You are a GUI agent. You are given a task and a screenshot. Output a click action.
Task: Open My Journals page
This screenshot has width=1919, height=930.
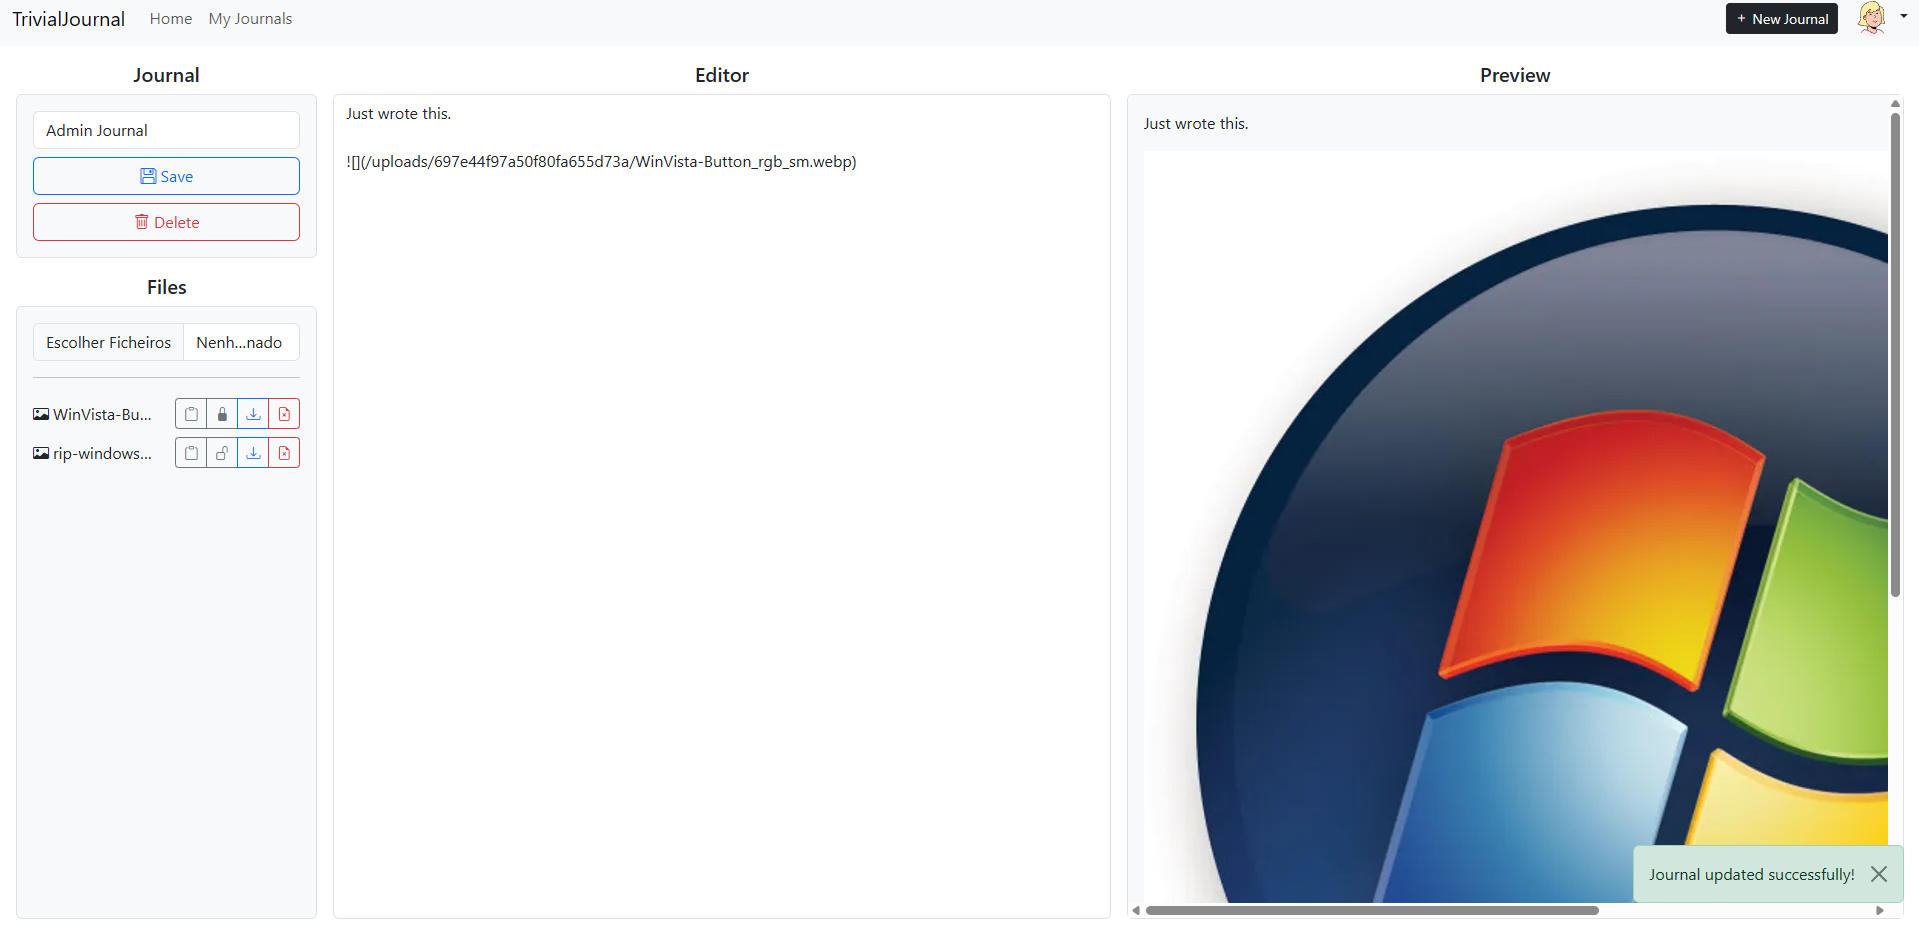click(250, 19)
